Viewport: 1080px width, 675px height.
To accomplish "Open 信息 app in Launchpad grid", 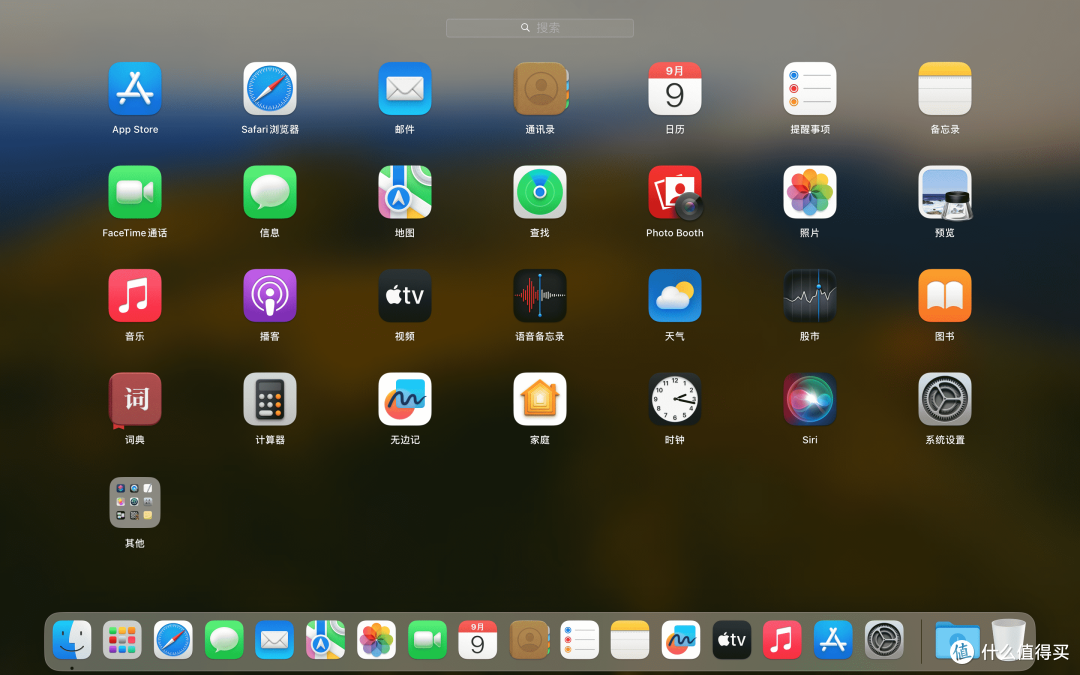I will [270, 192].
